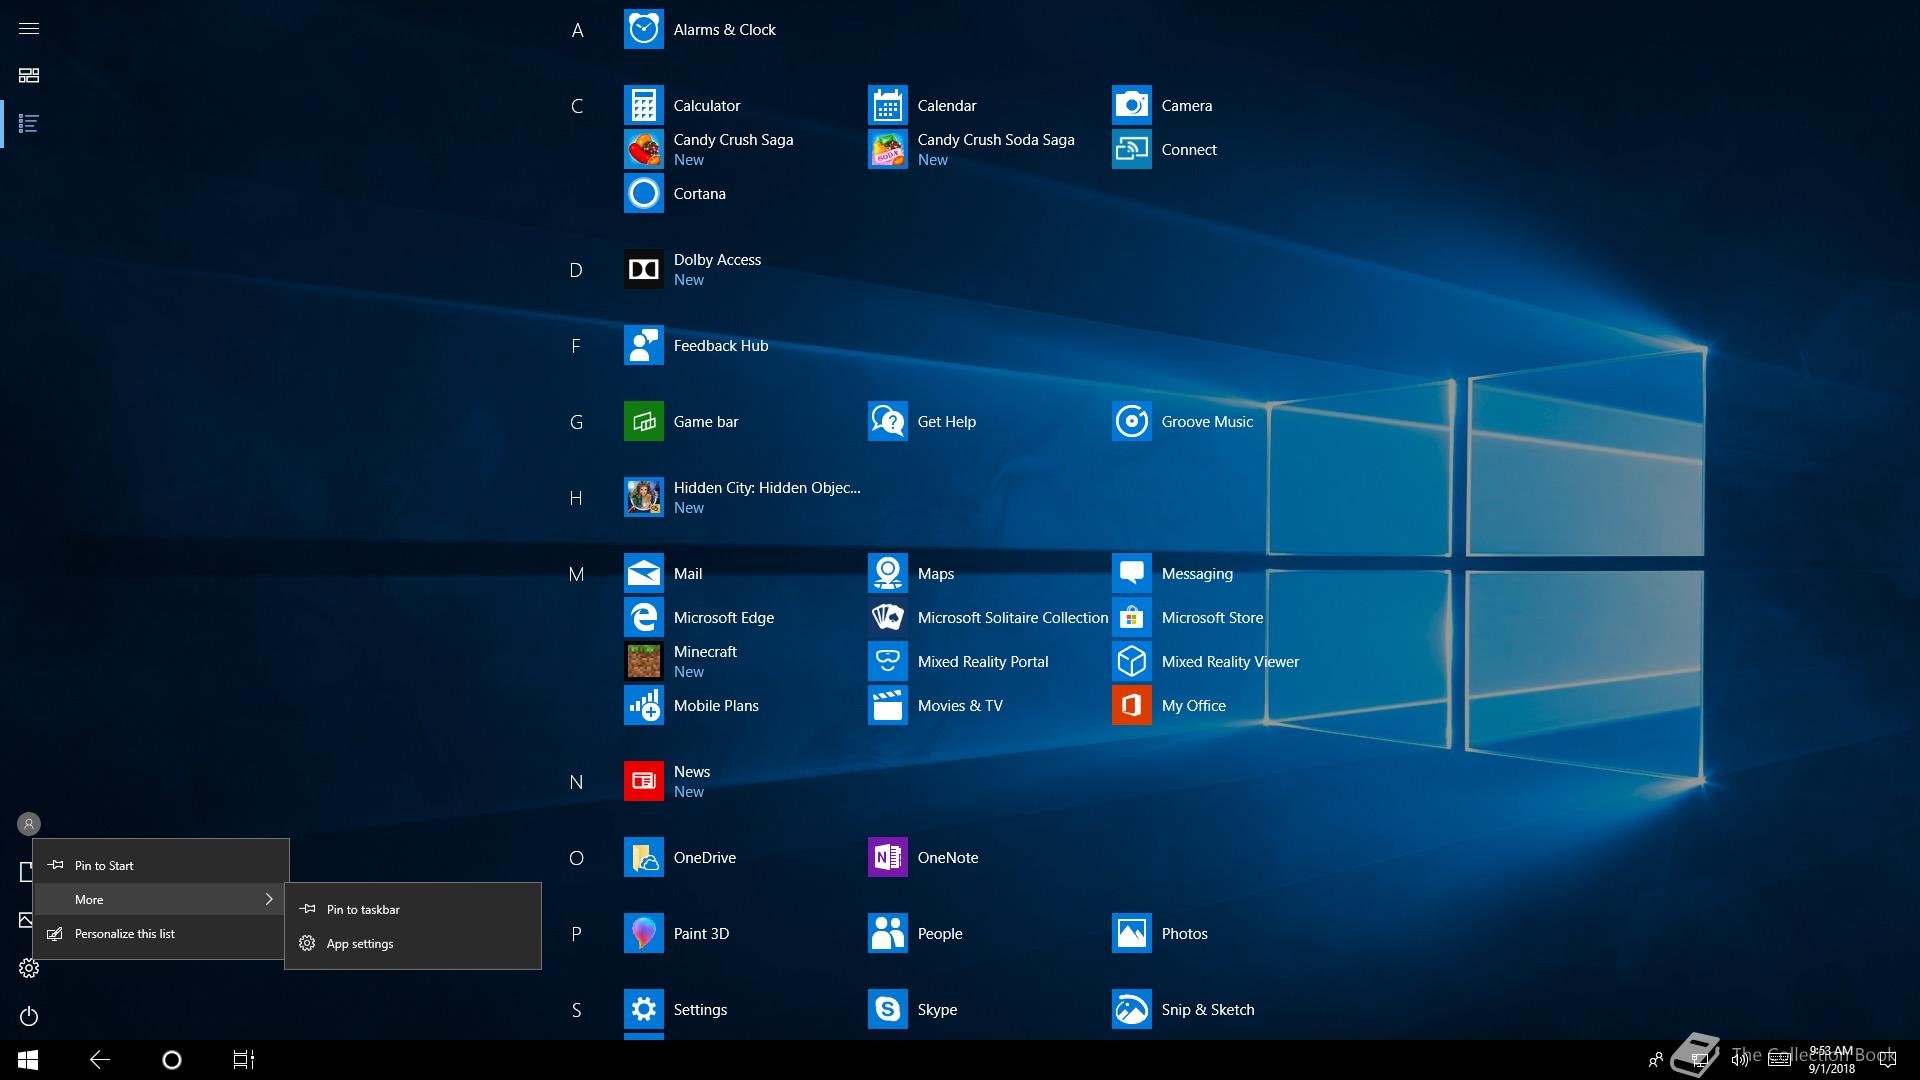This screenshot has height=1080, width=1920.
Task: Open the Photos app icon
Action: click(1131, 934)
